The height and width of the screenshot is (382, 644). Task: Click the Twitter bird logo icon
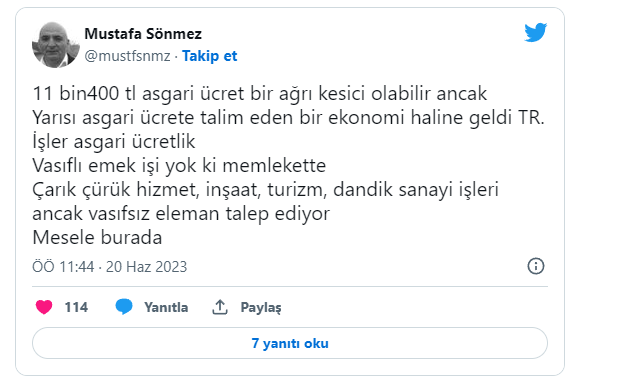coord(536,32)
